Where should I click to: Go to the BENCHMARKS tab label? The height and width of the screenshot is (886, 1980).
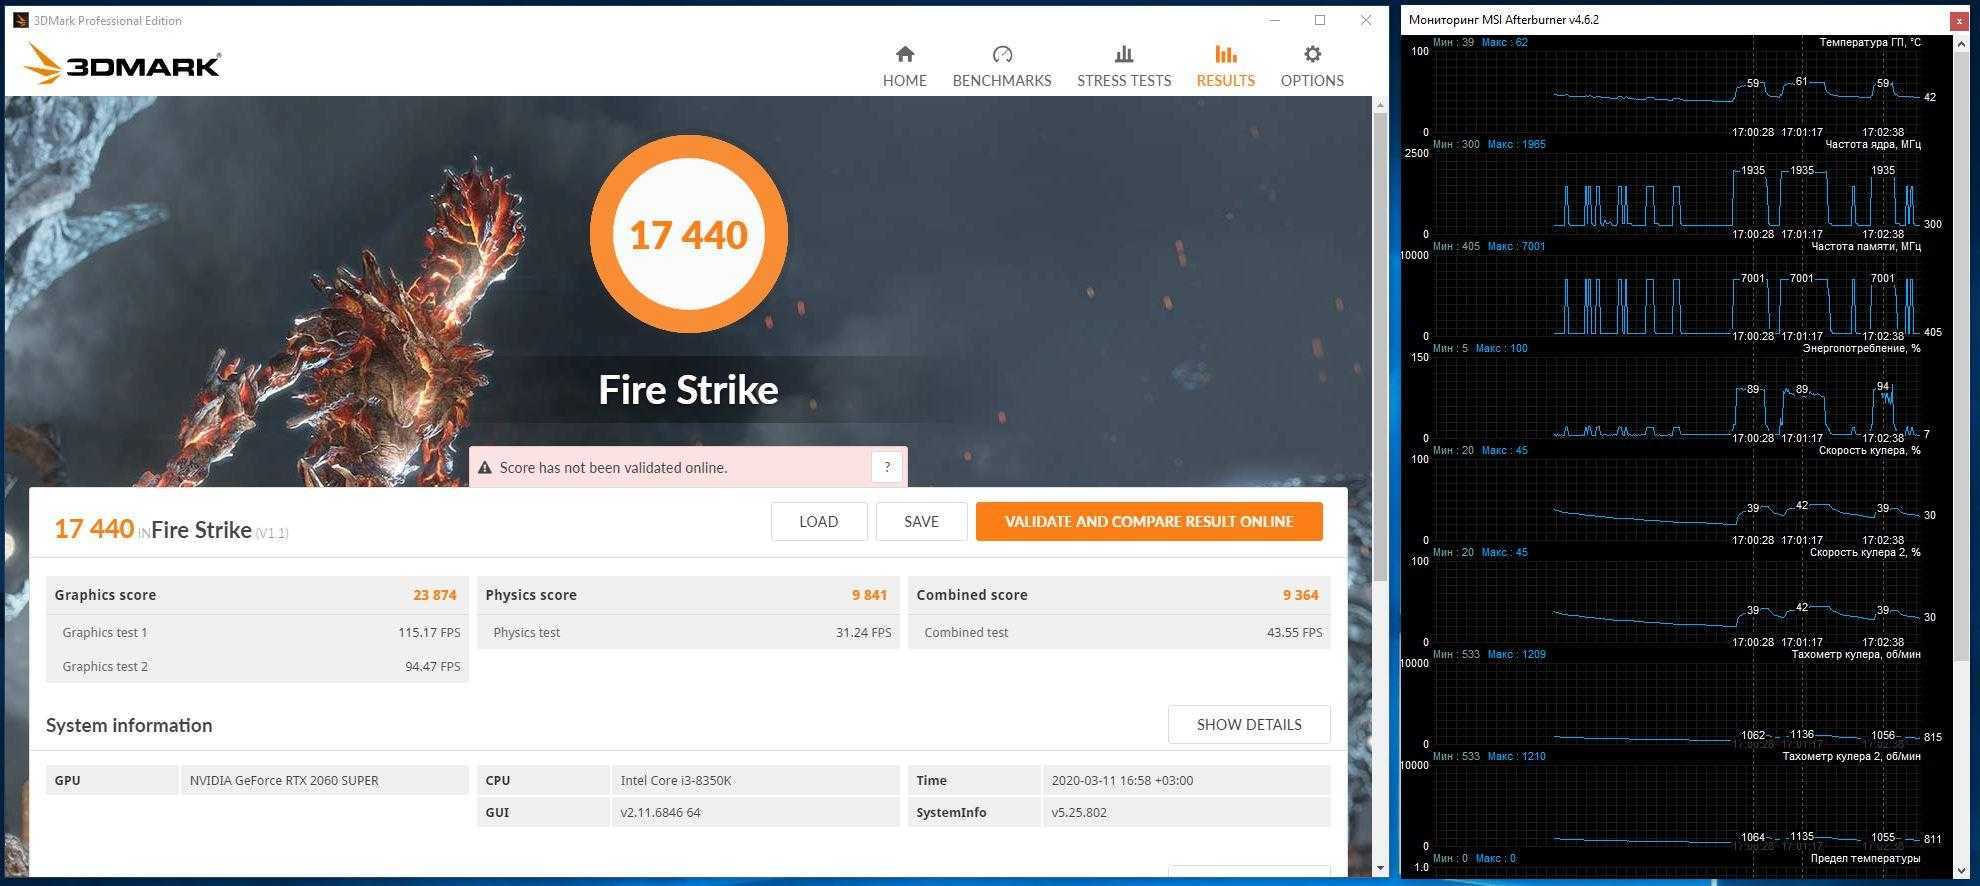pyautogui.click(x=1001, y=81)
